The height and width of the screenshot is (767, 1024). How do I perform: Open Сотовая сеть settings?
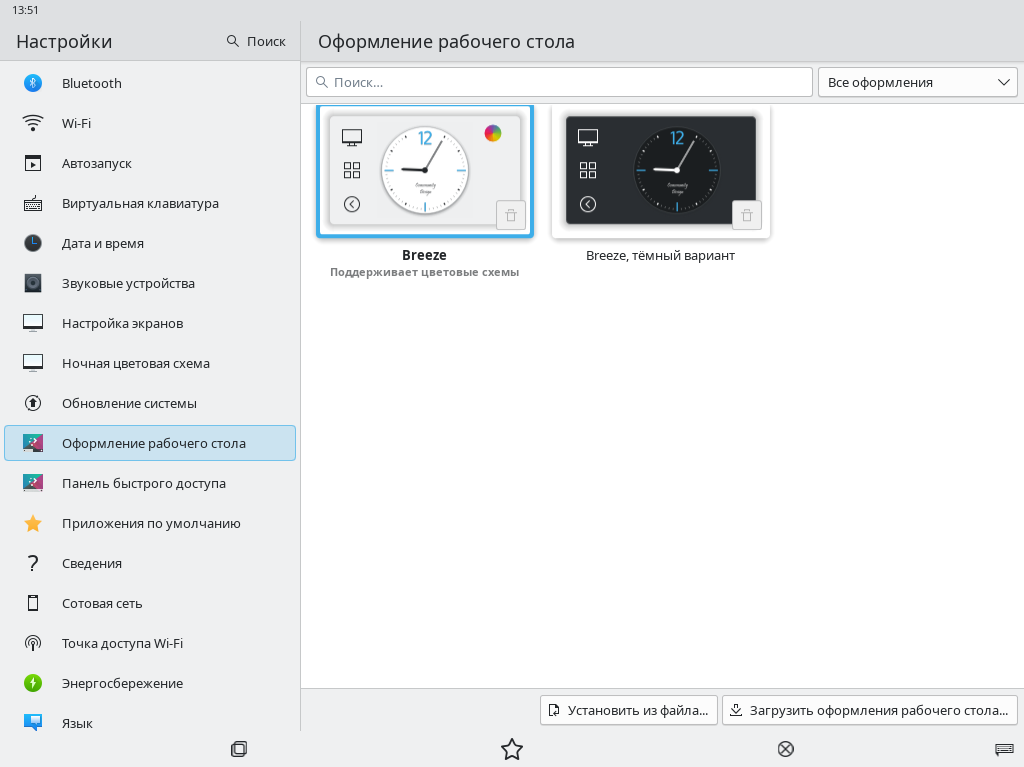pyautogui.click(x=150, y=603)
